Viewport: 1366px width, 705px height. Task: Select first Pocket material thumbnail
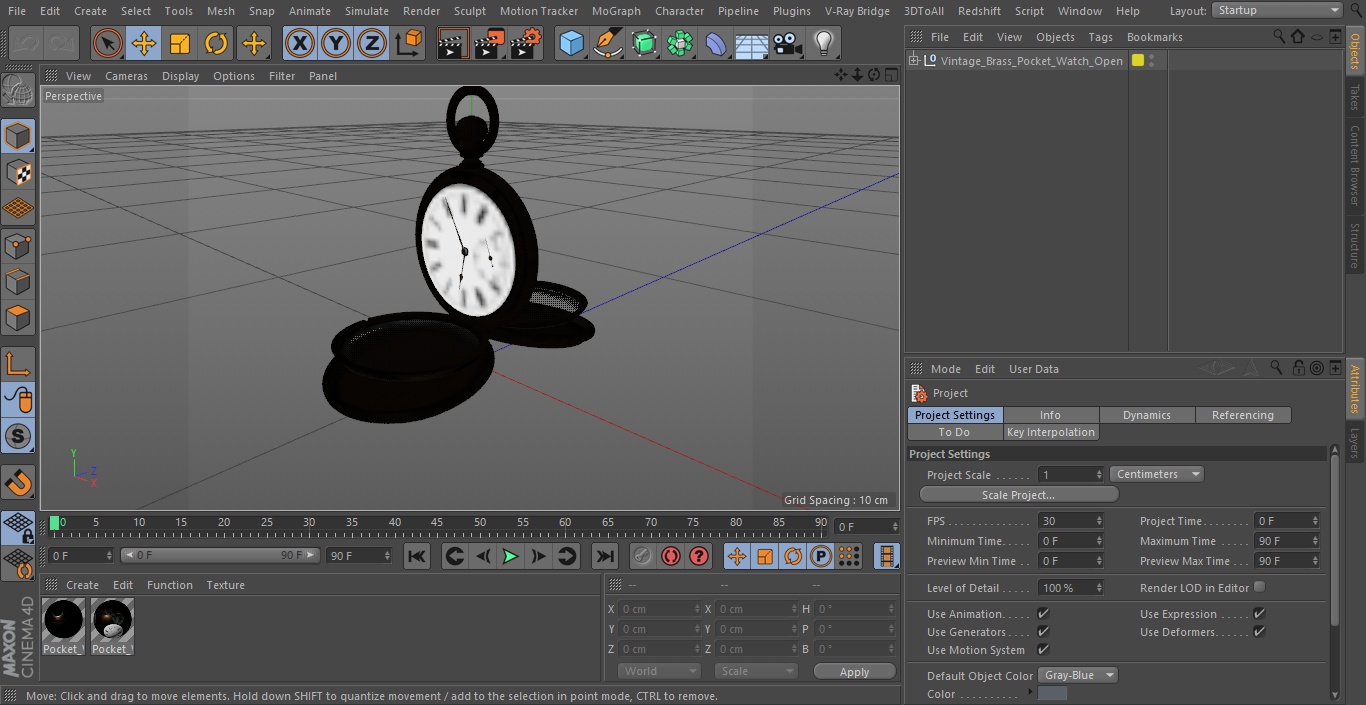coord(63,627)
